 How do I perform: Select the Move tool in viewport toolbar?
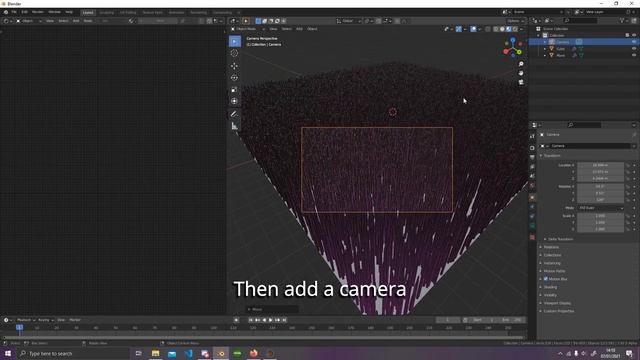(234, 66)
